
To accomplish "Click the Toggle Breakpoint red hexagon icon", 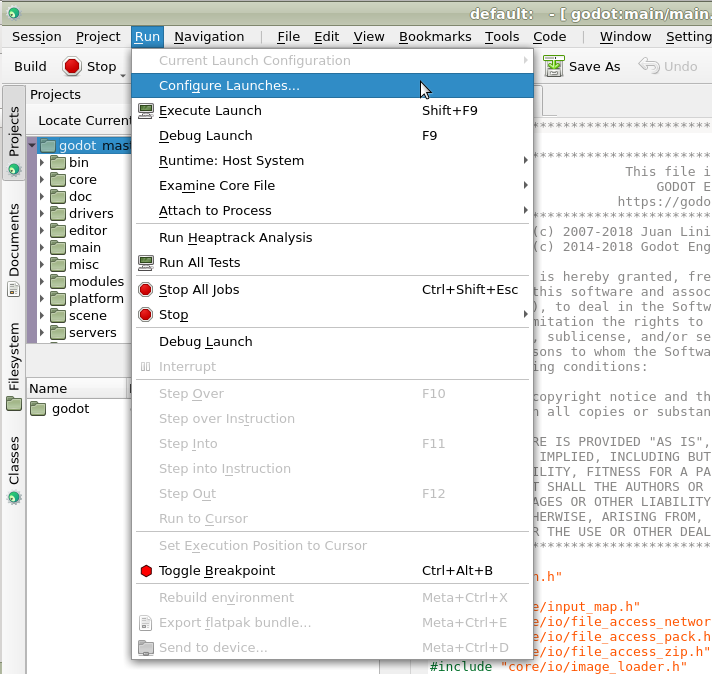I will click(x=146, y=571).
